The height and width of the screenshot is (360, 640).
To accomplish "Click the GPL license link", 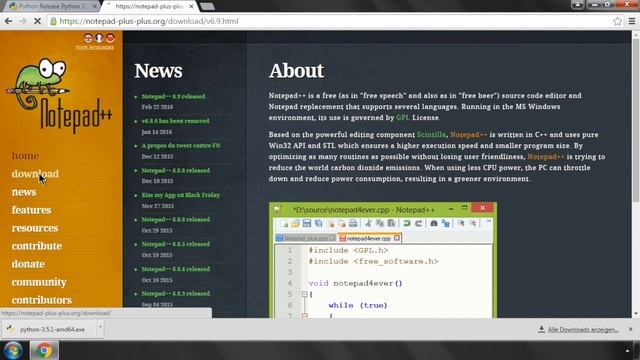I will point(402,118).
